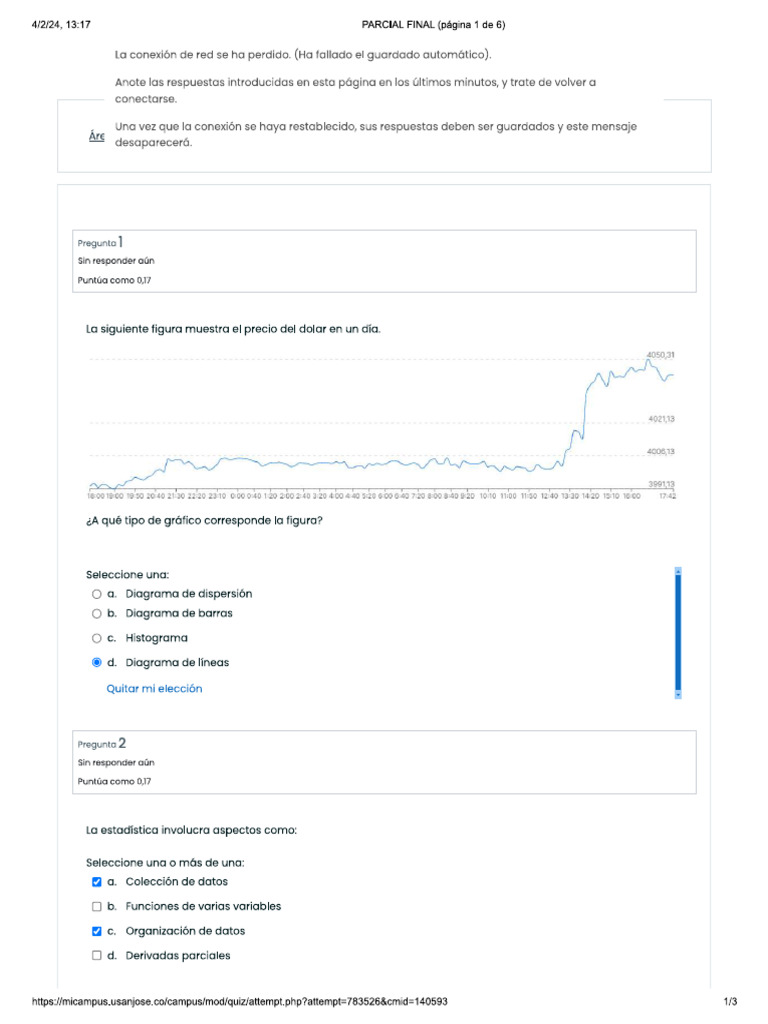Enable the Derivadas parciales checkbox
Image resolution: width=768 pixels, height=1024 pixels.
point(97,956)
